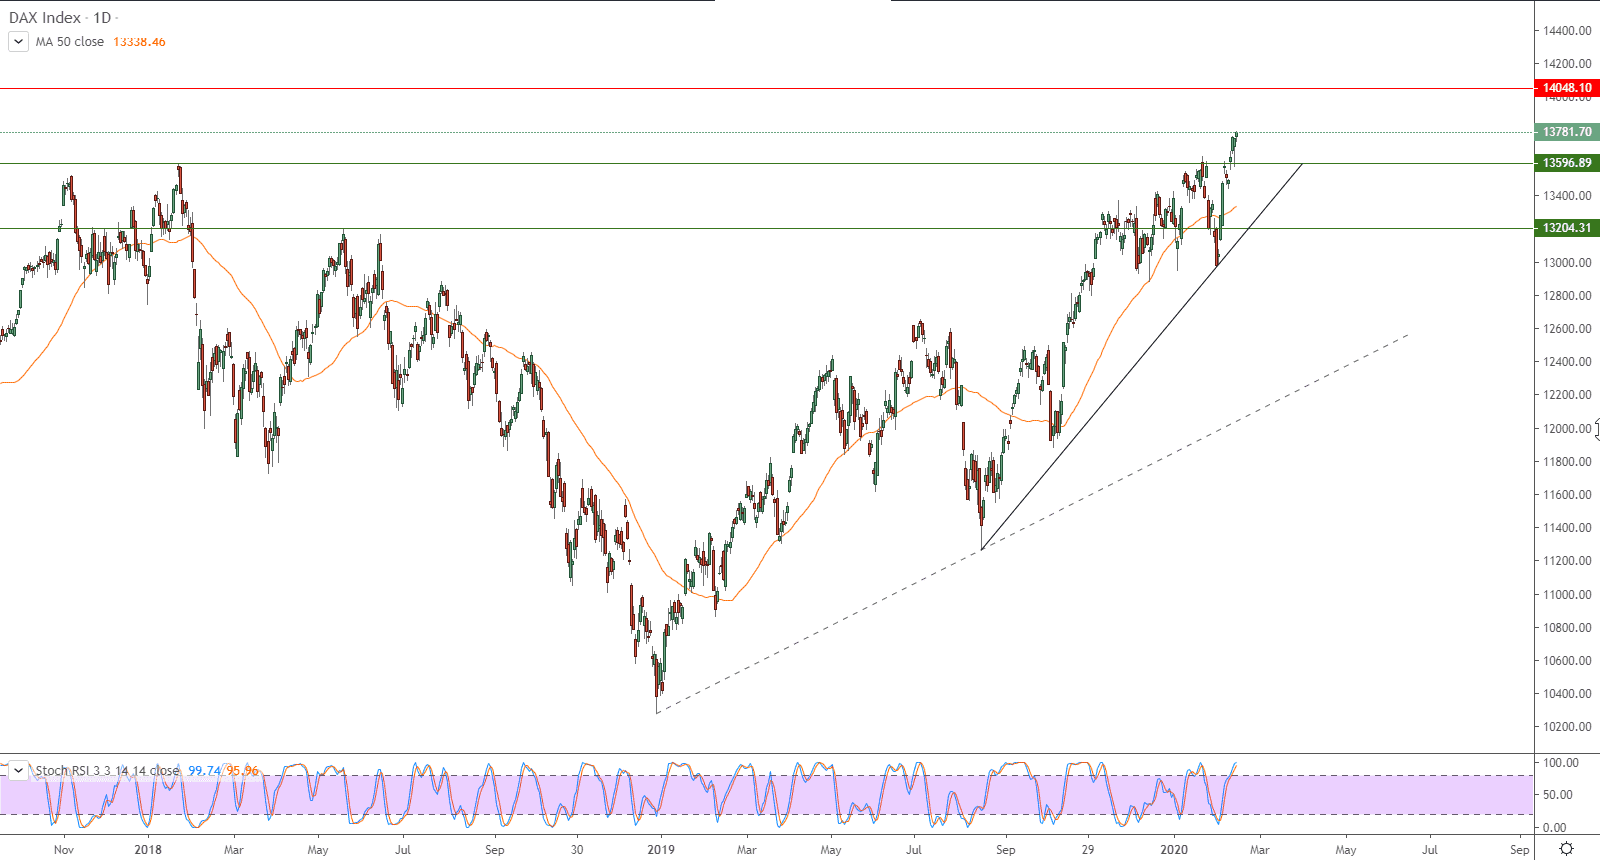Select the 14400.00 price axis tick
Image resolution: width=1600 pixels, height=860 pixels.
pyautogui.click(x=1567, y=31)
